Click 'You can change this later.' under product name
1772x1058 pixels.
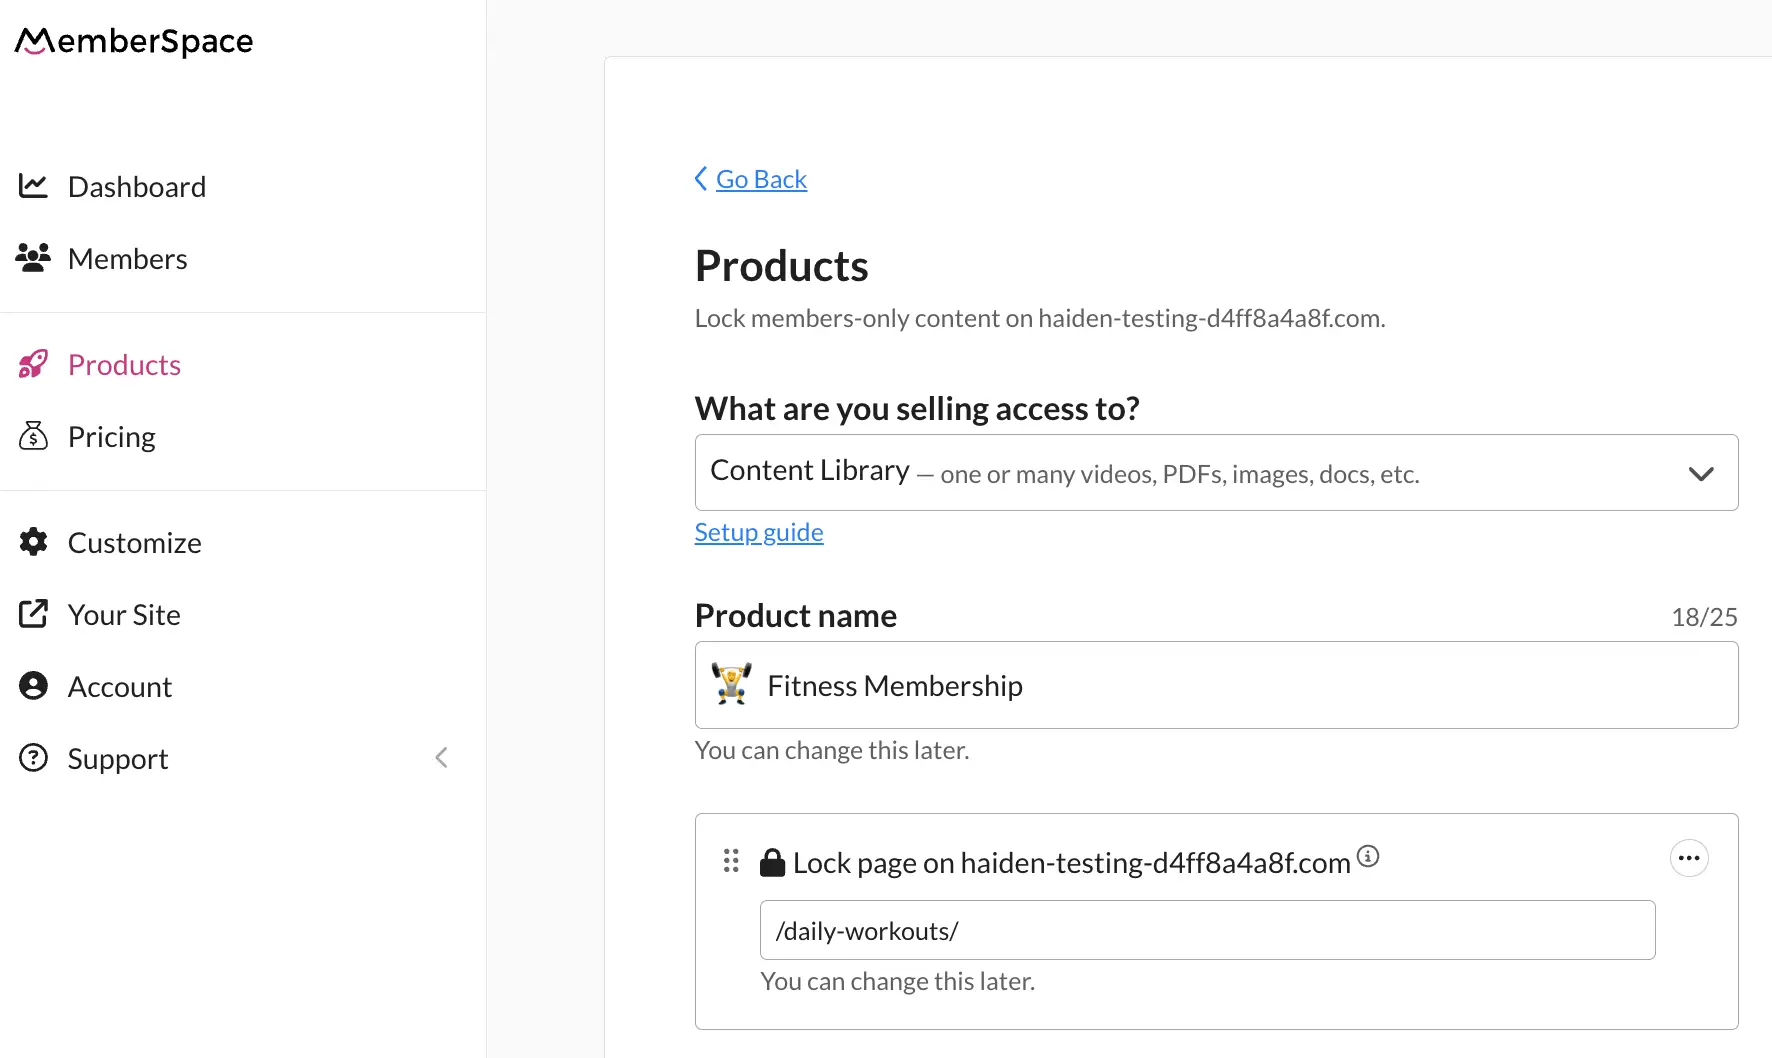[832, 750]
